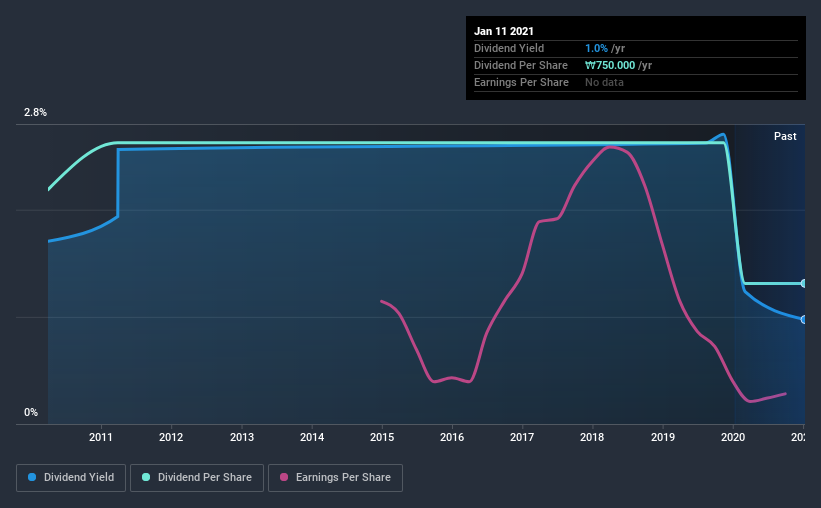The width and height of the screenshot is (821, 508).
Task: Click the 2015 x-axis label
Action: [x=382, y=437]
